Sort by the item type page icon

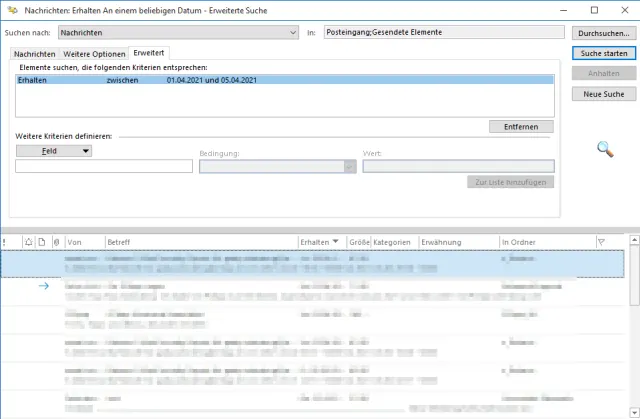42,242
